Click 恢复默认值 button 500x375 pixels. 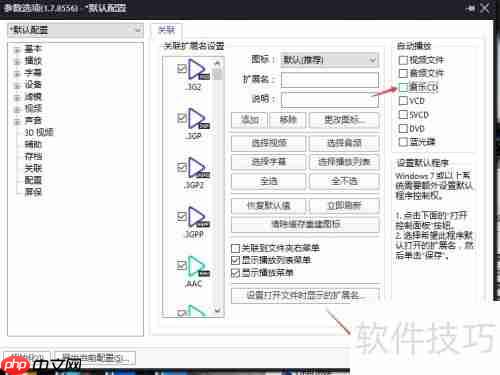pyautogui.click(x=268, y=206)
